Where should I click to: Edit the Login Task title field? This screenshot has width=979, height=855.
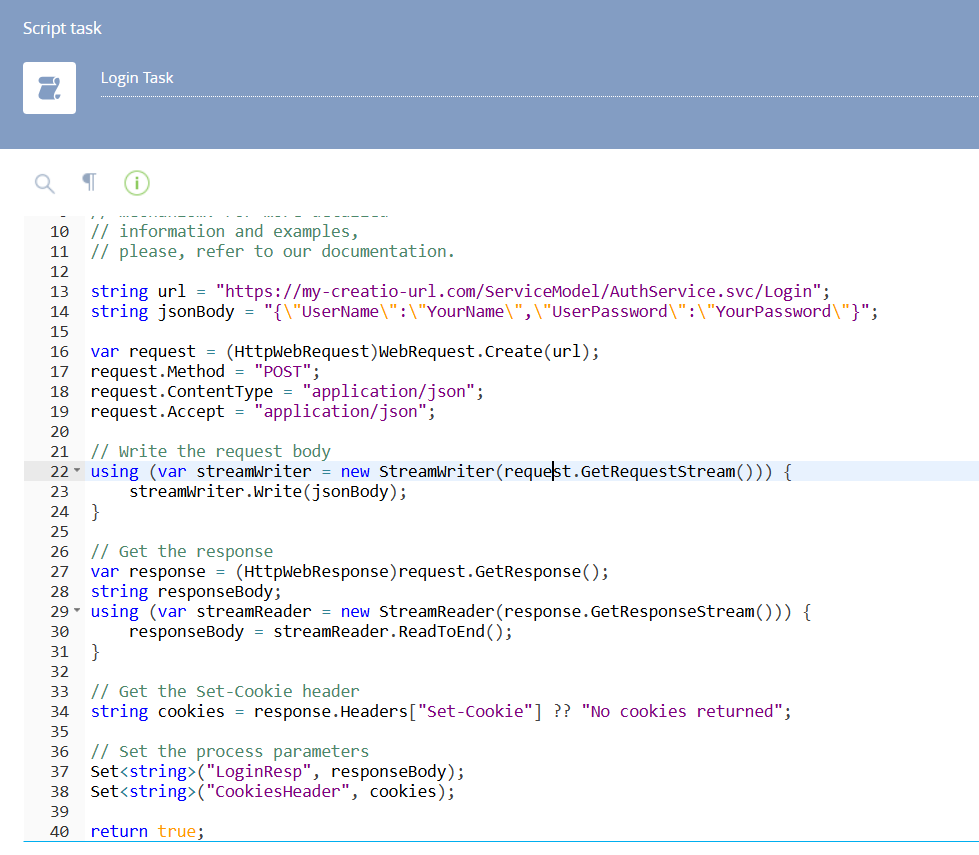[x=539, y=79]
